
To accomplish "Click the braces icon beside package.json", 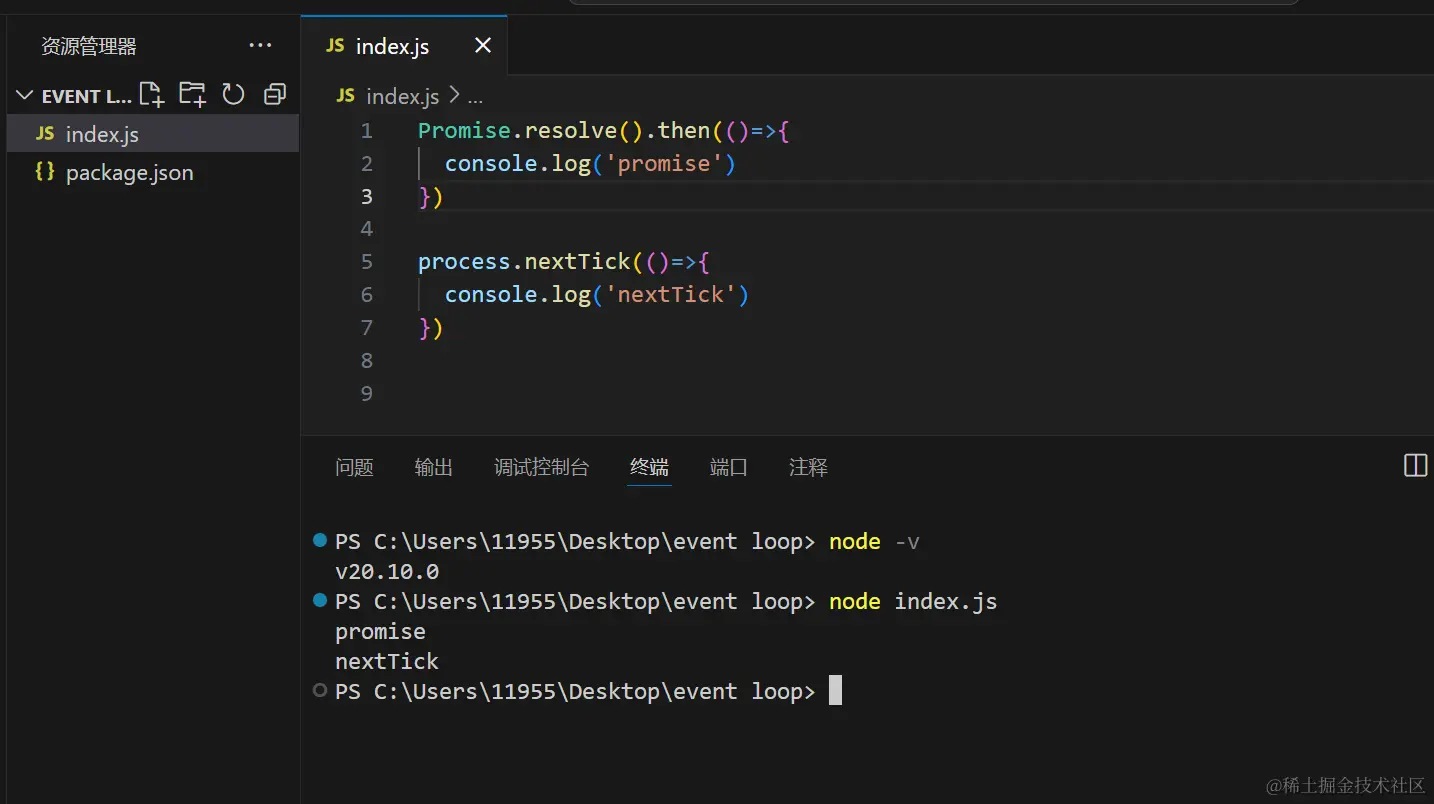I will pos(45,172).
